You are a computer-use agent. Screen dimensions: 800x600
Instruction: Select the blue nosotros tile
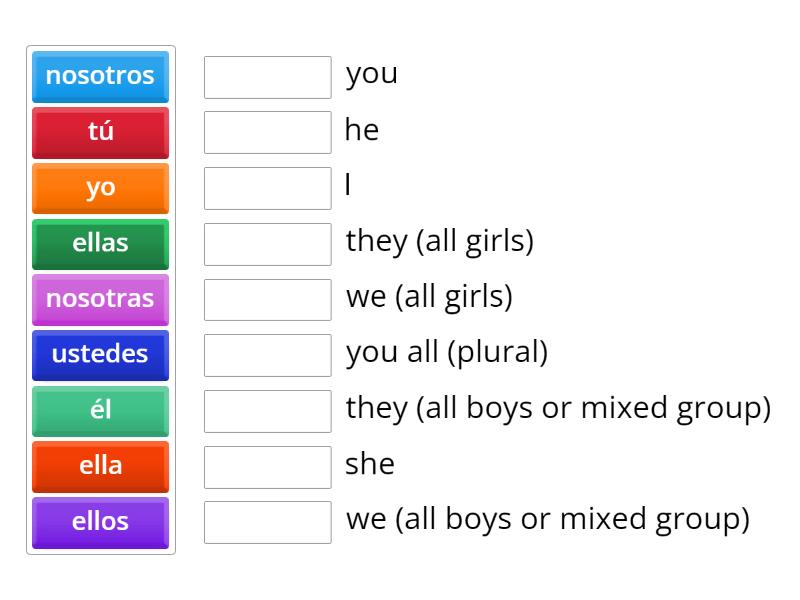[100, 77]
